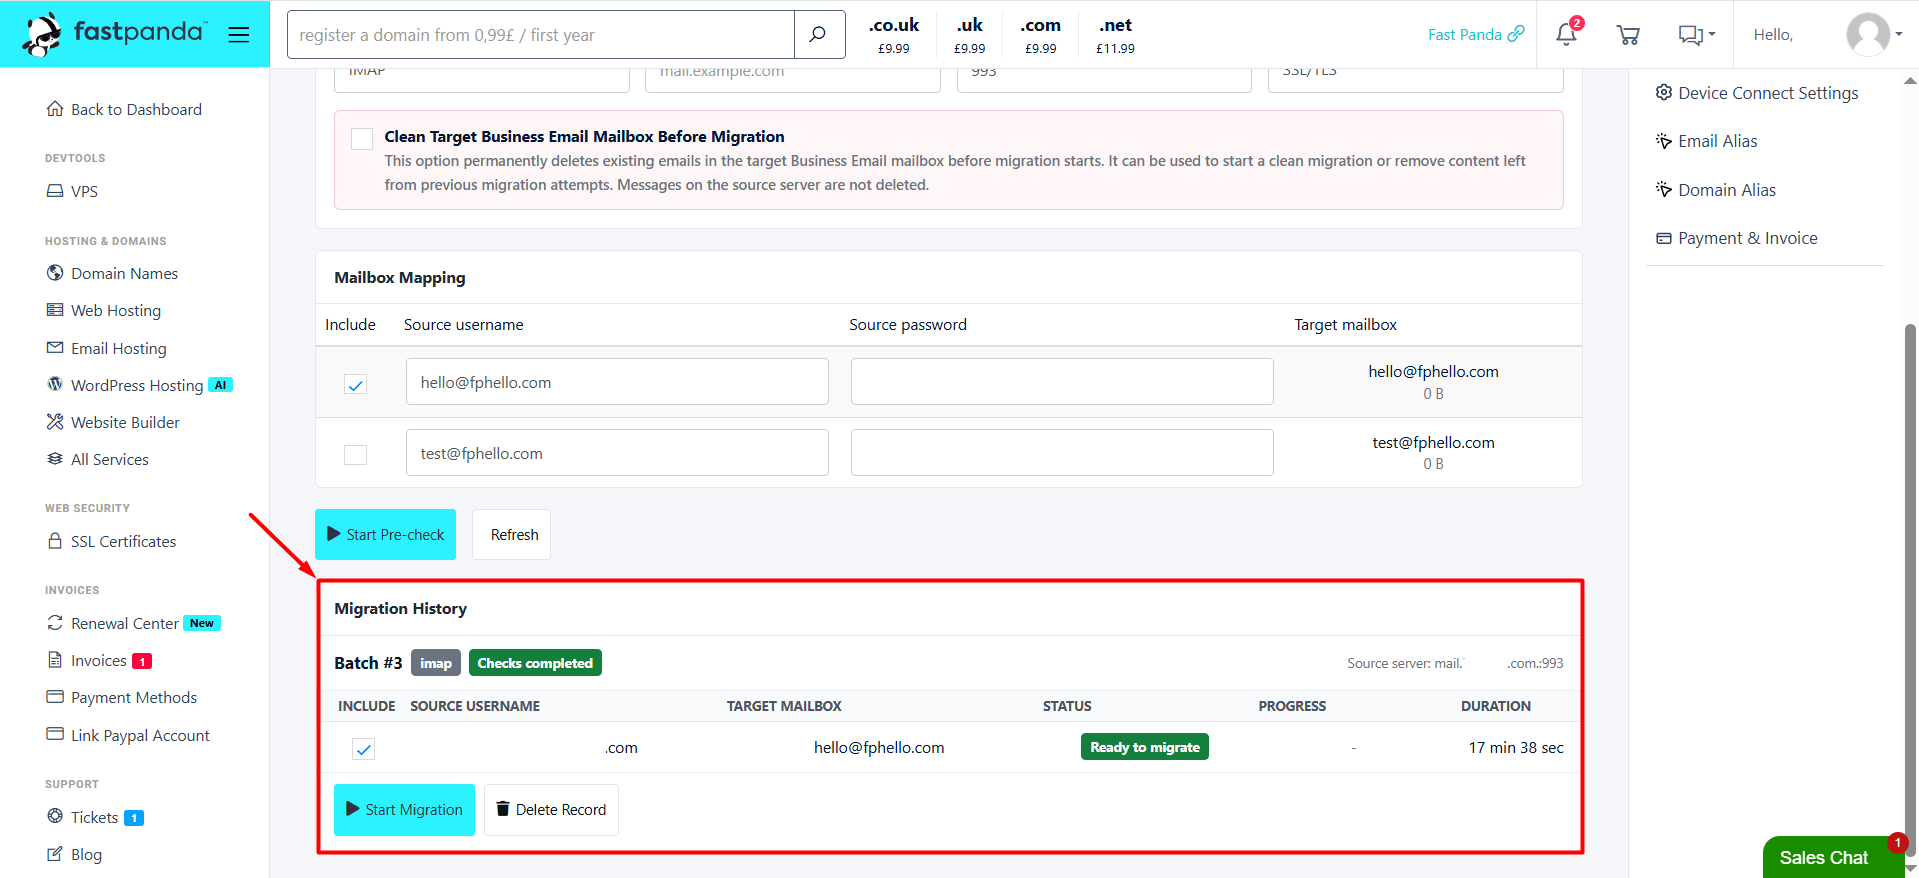The height and width of the screenshot is (878, 1919).
Task: Open Device Connect Settings
Action: (1757, 93)
